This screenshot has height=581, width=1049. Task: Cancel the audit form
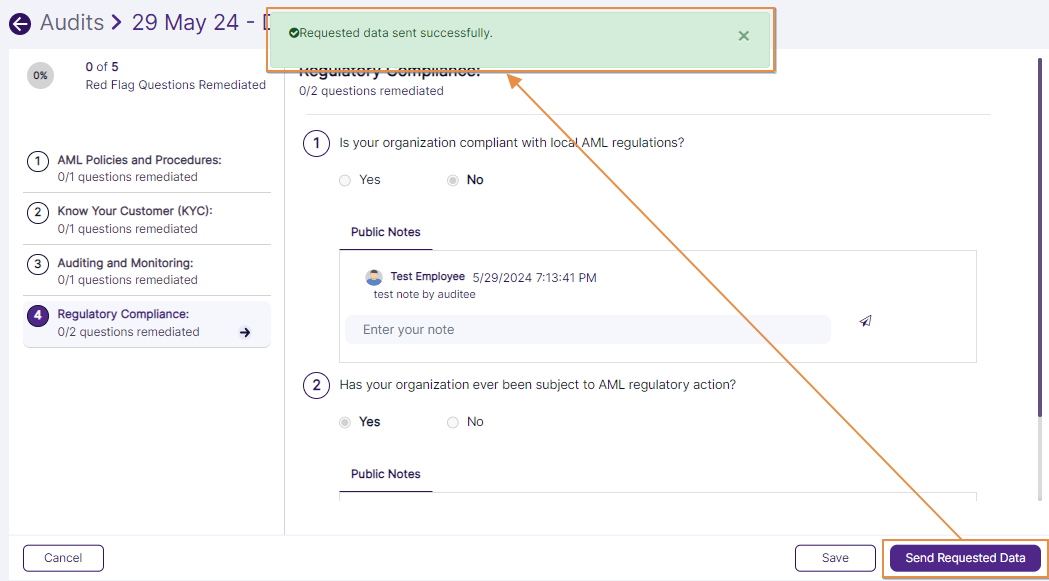pyautogui.click(x=63, y=558)
